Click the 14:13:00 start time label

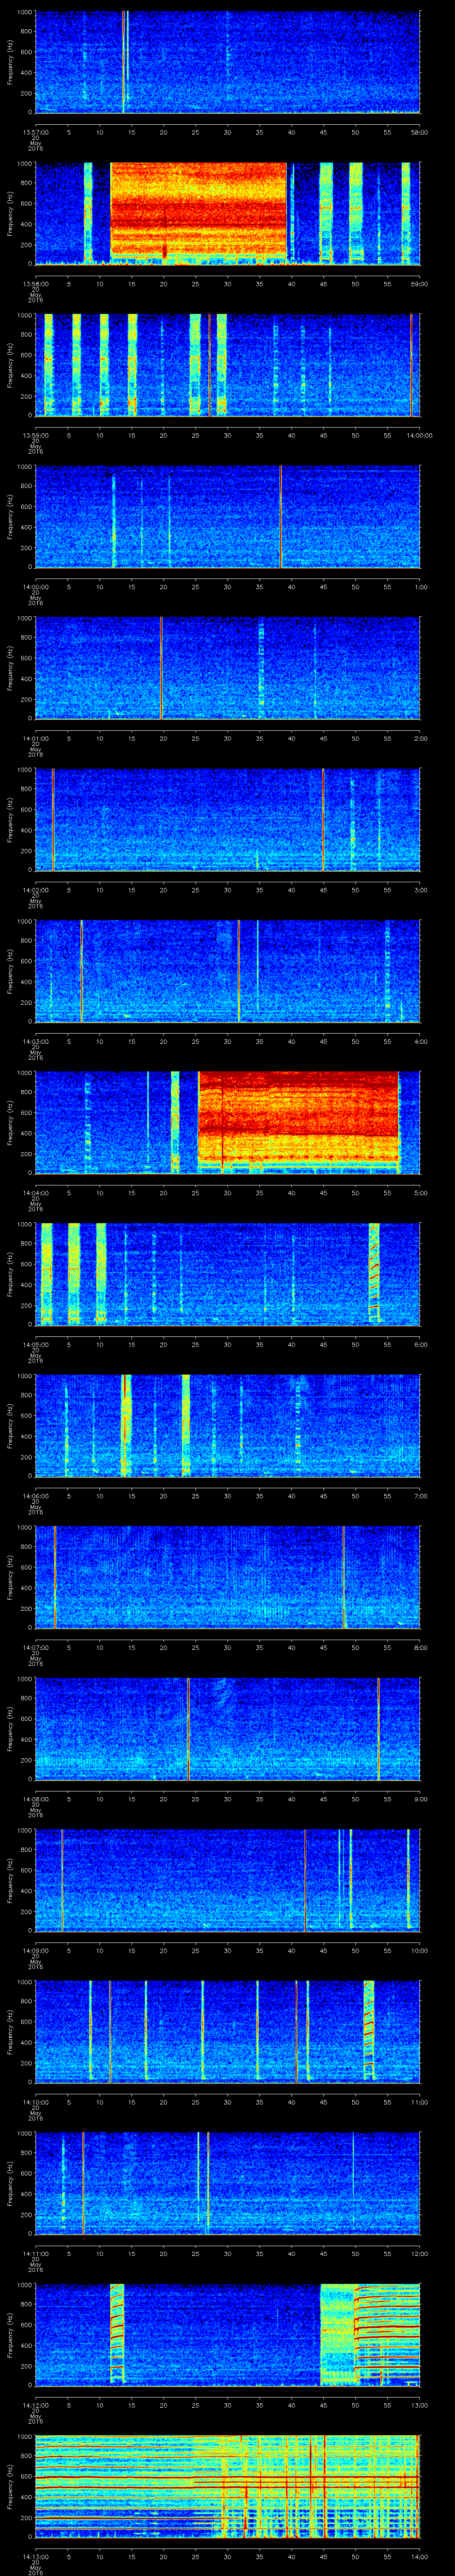coord(35,2556)
